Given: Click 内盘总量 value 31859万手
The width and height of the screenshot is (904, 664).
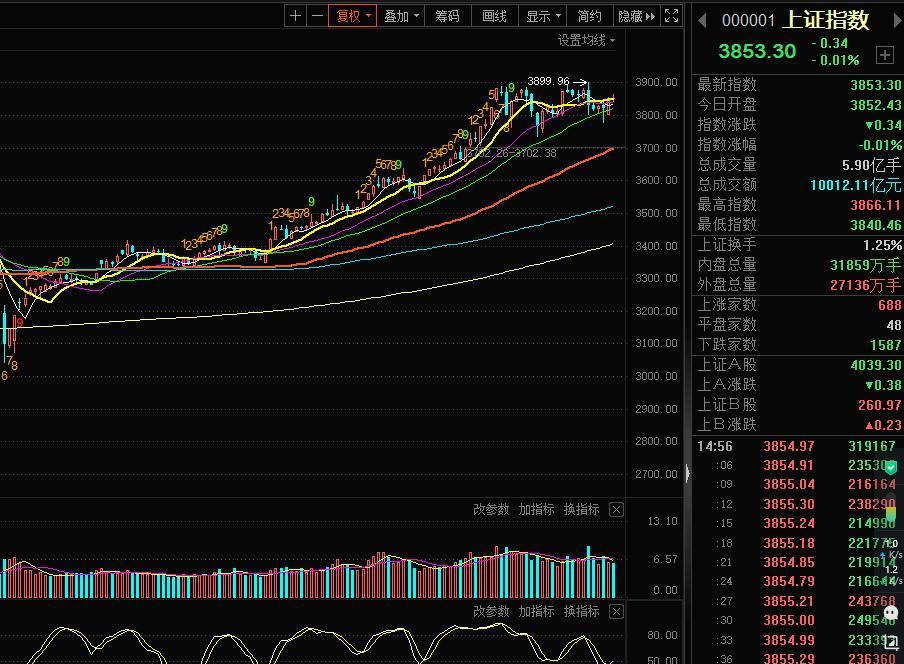Looking at the screenshot, I should pyautogui.click(x=865, y=265).
